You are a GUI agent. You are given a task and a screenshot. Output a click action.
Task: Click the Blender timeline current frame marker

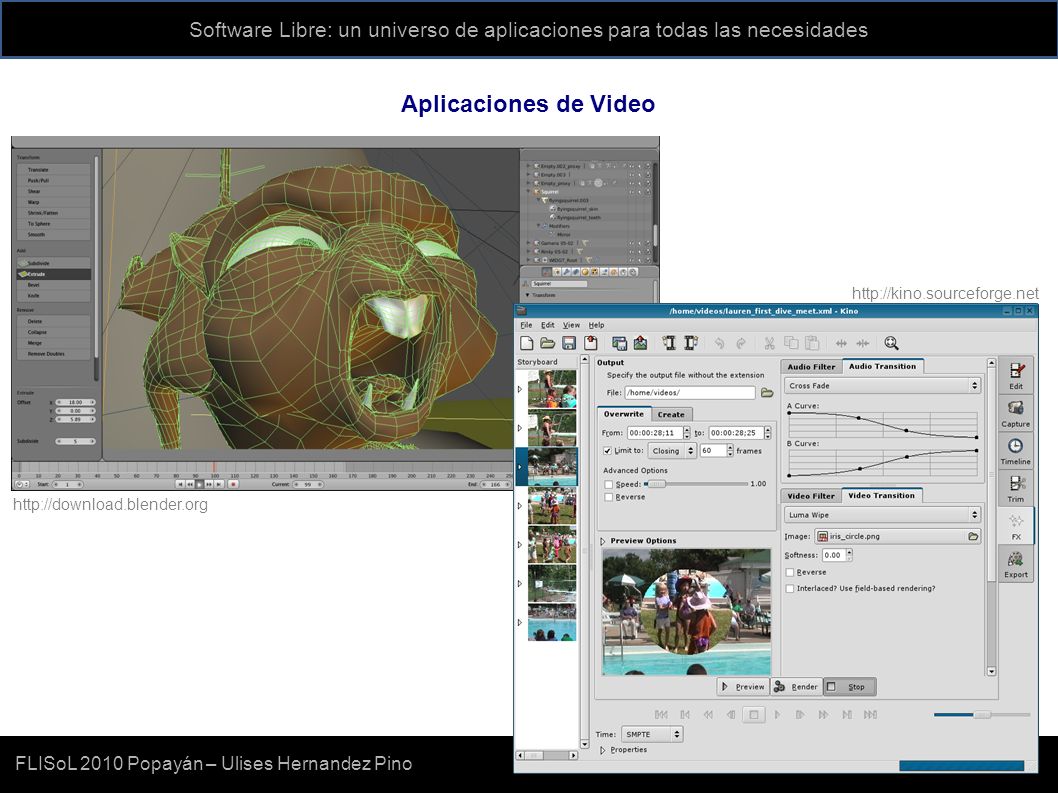[x=215, y=466]
